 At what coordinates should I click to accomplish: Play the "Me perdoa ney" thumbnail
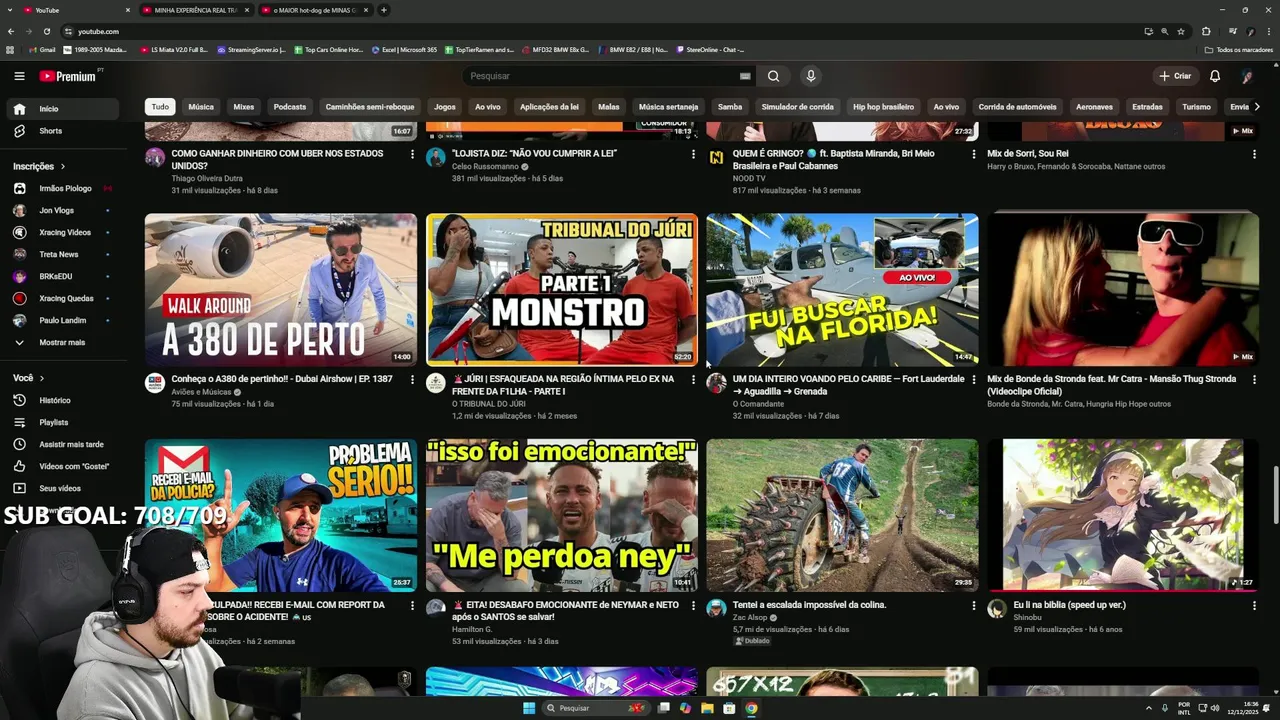562,515
